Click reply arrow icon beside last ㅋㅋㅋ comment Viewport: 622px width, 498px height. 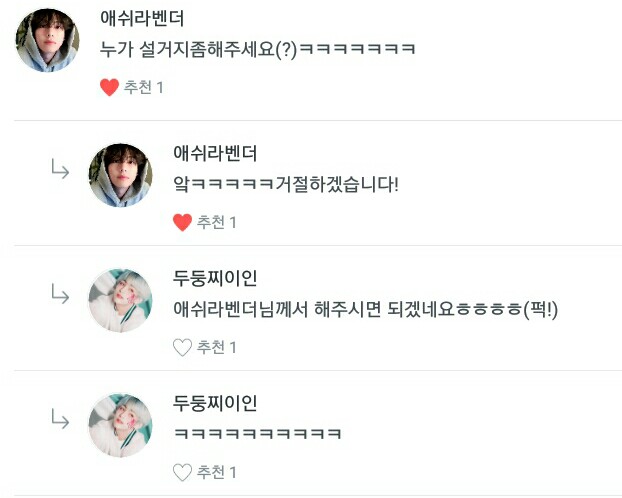pyautogui.click(x=60, y=419)
